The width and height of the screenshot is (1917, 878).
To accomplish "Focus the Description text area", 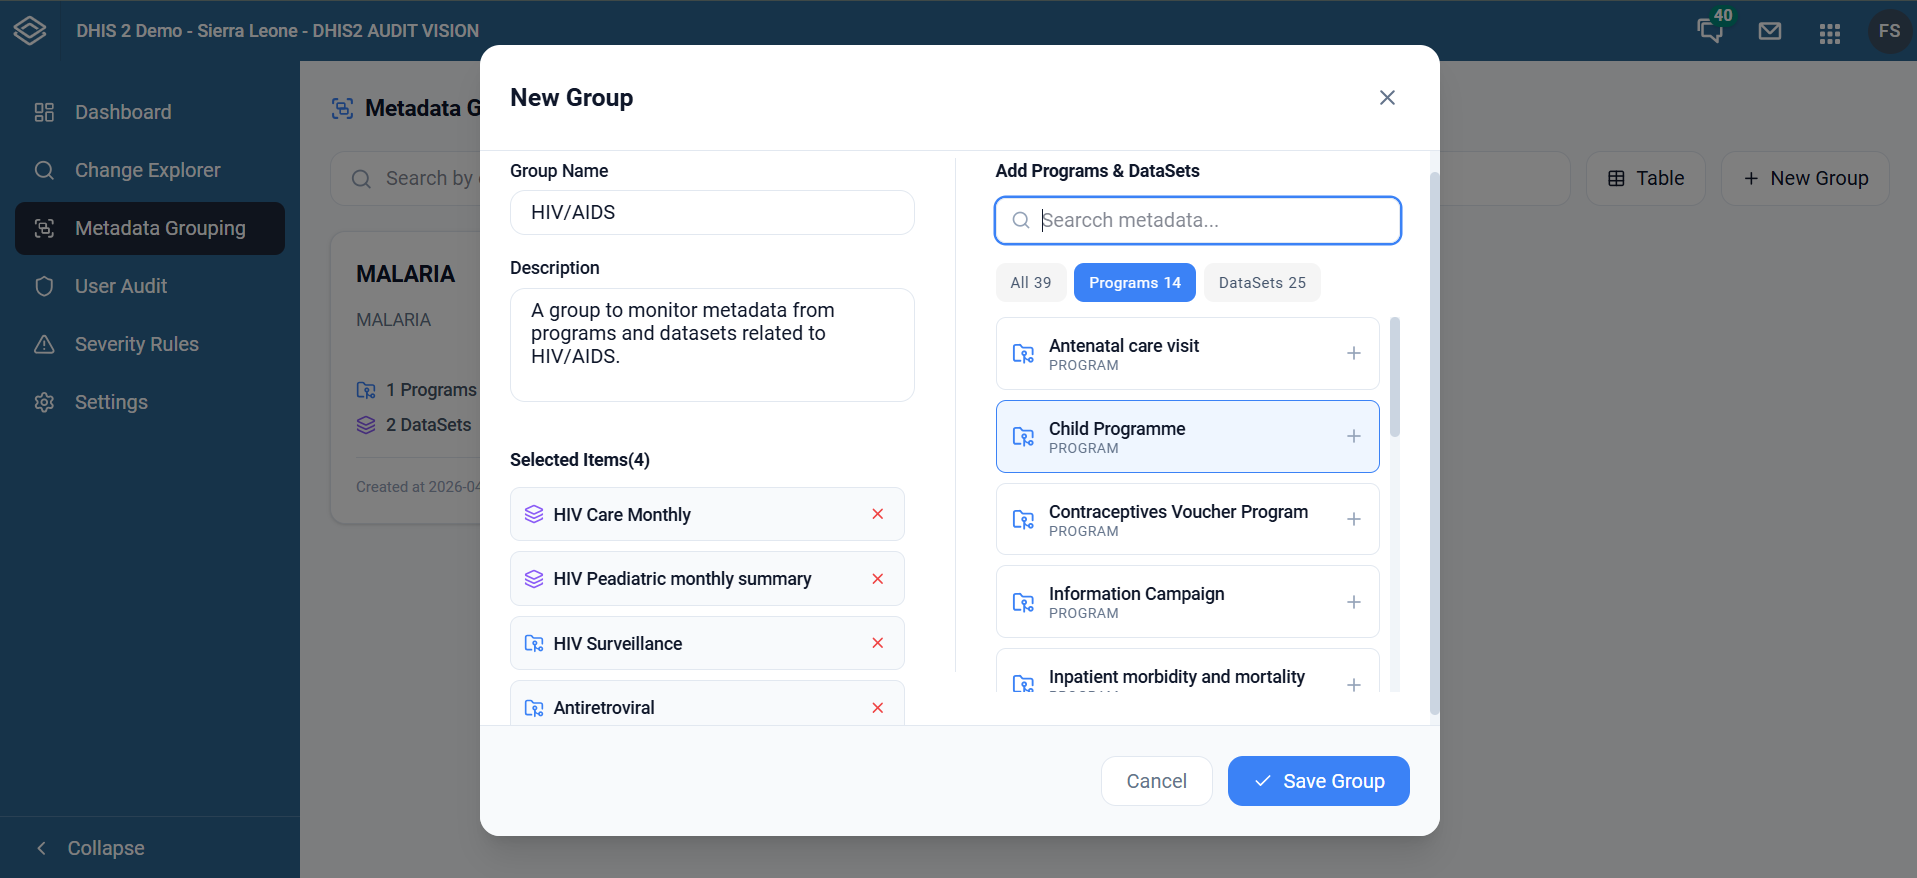I will [712, 345].
